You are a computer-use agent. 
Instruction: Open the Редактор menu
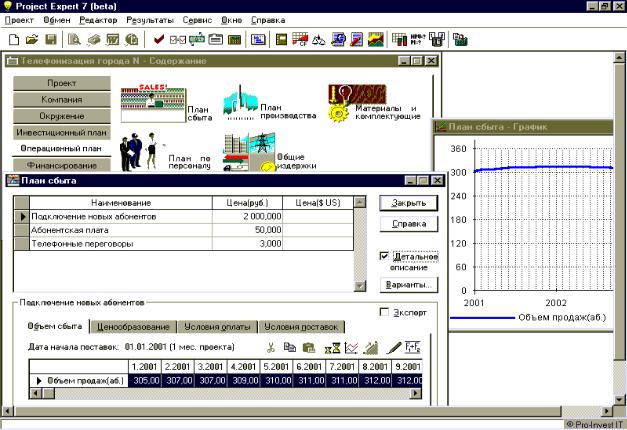(98, 20)
